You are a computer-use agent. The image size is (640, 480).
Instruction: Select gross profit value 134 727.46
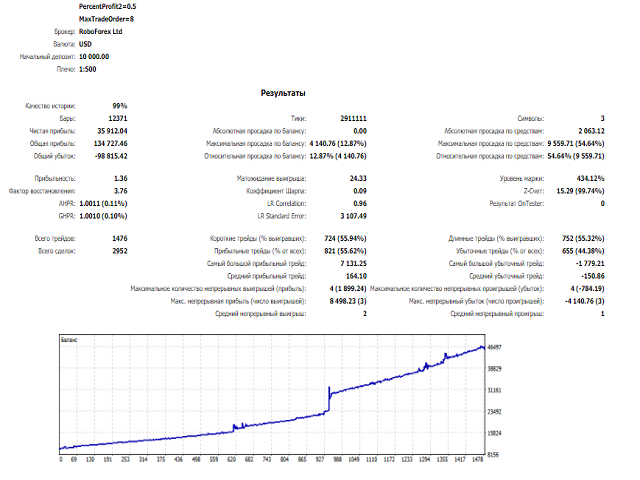(x=111, y=144)
